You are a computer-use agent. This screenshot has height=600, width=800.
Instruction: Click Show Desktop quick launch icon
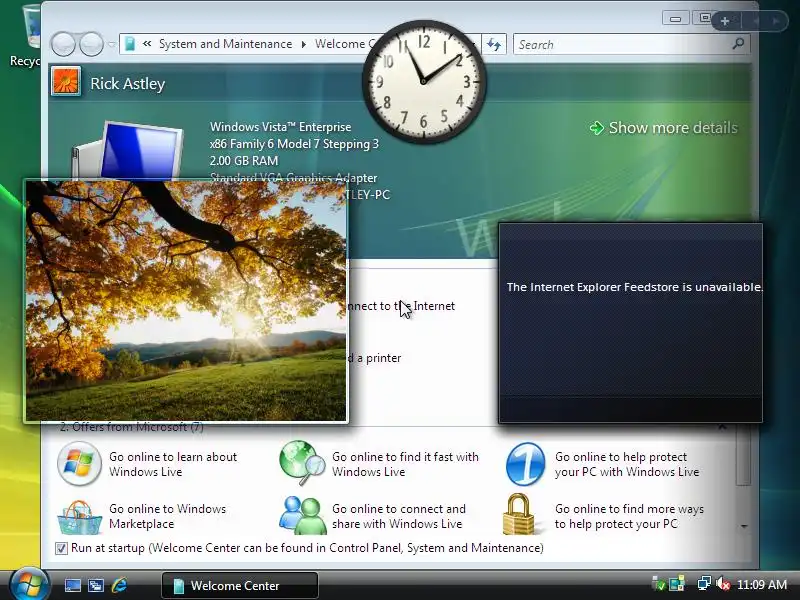point(72,585)
